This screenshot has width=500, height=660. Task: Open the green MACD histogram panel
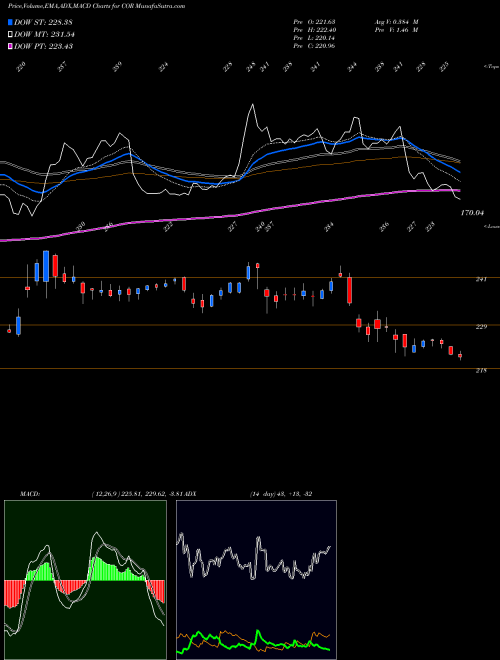tap(85, 580)
